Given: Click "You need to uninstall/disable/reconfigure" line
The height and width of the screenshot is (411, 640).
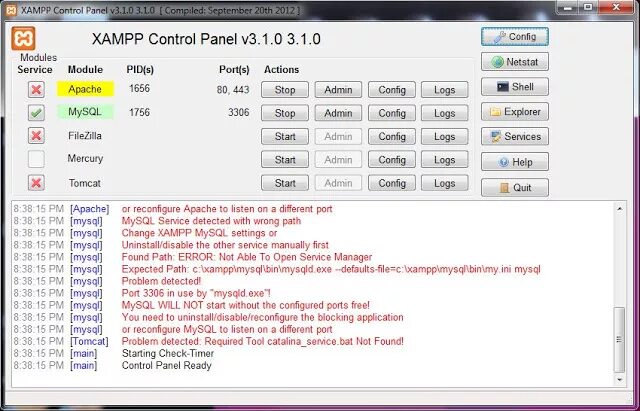Looking at the screenshot, I should tap(262, 317).
